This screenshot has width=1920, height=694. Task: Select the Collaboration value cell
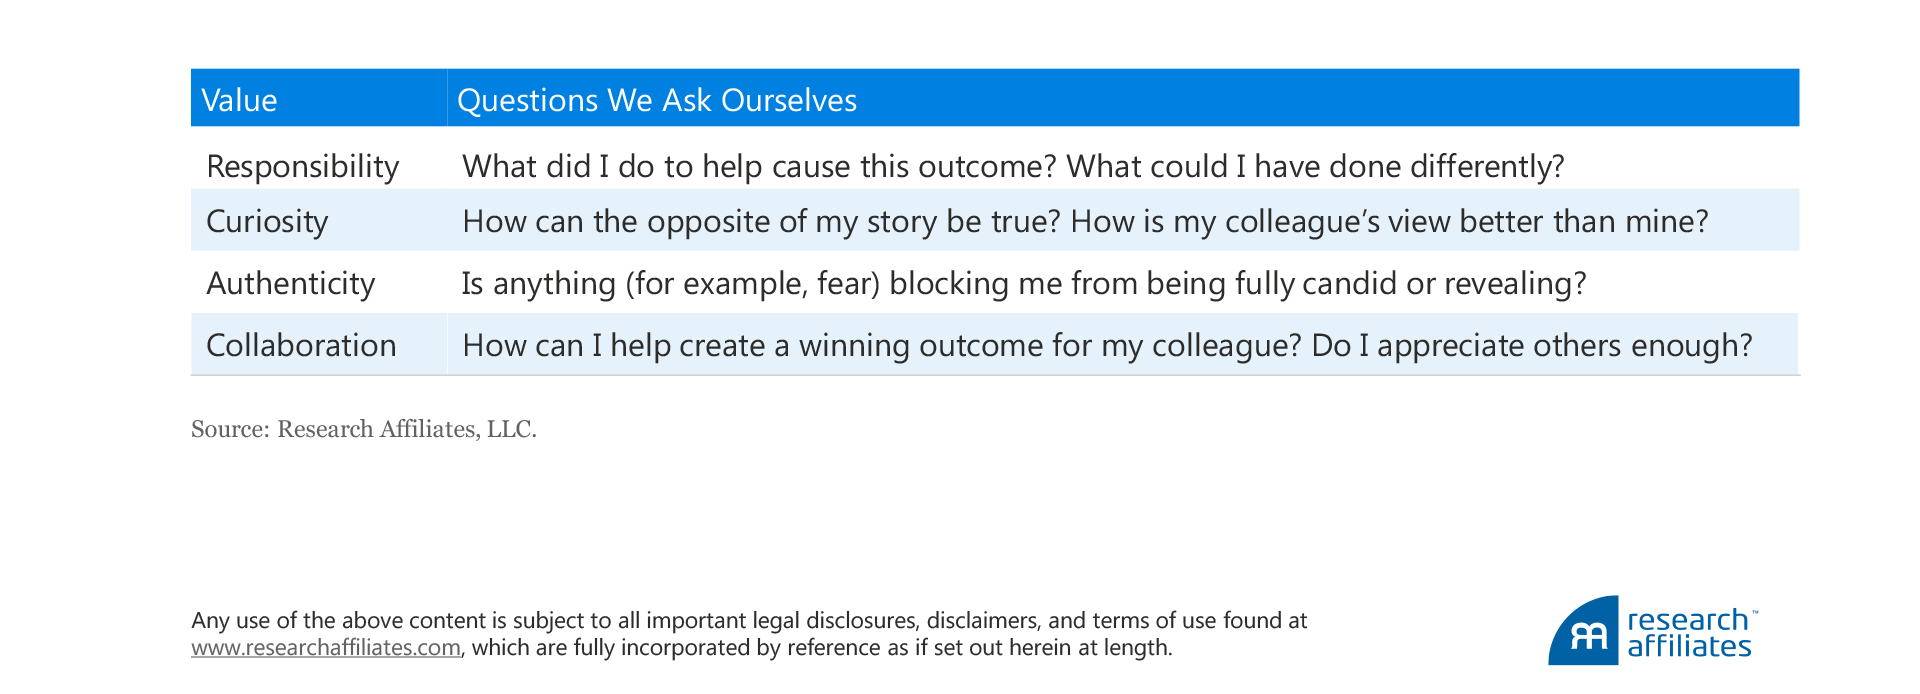[301, 345]
